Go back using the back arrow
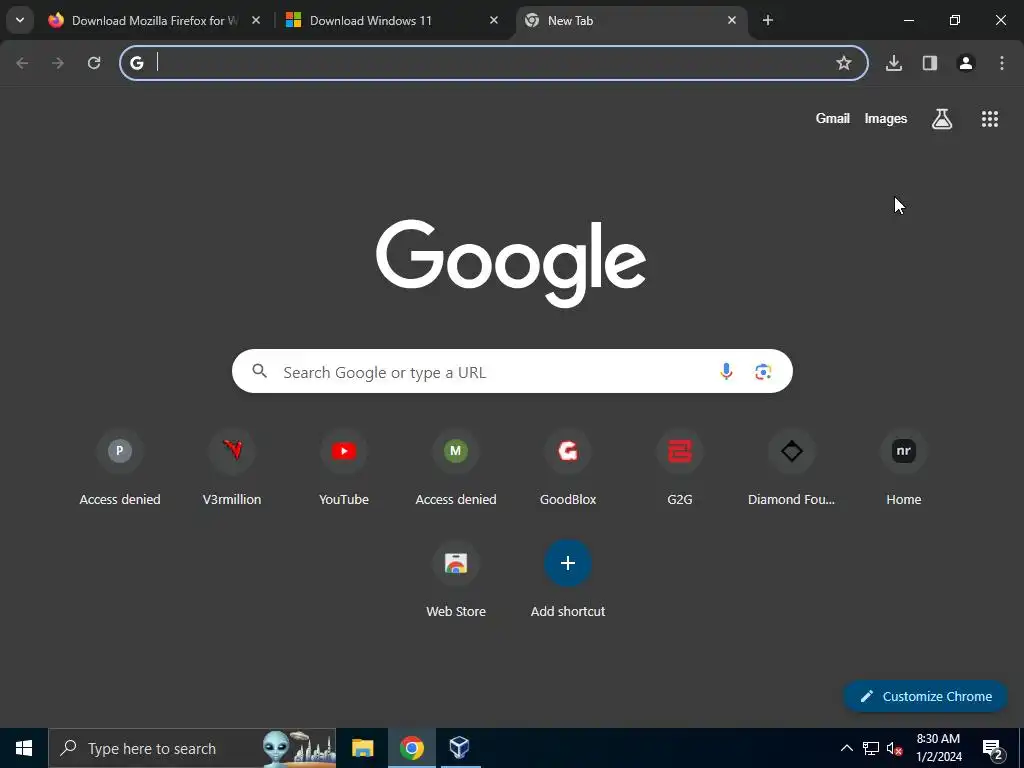Image resolution: width=1024 pixels, height=768 pixels. coord(22,63)
